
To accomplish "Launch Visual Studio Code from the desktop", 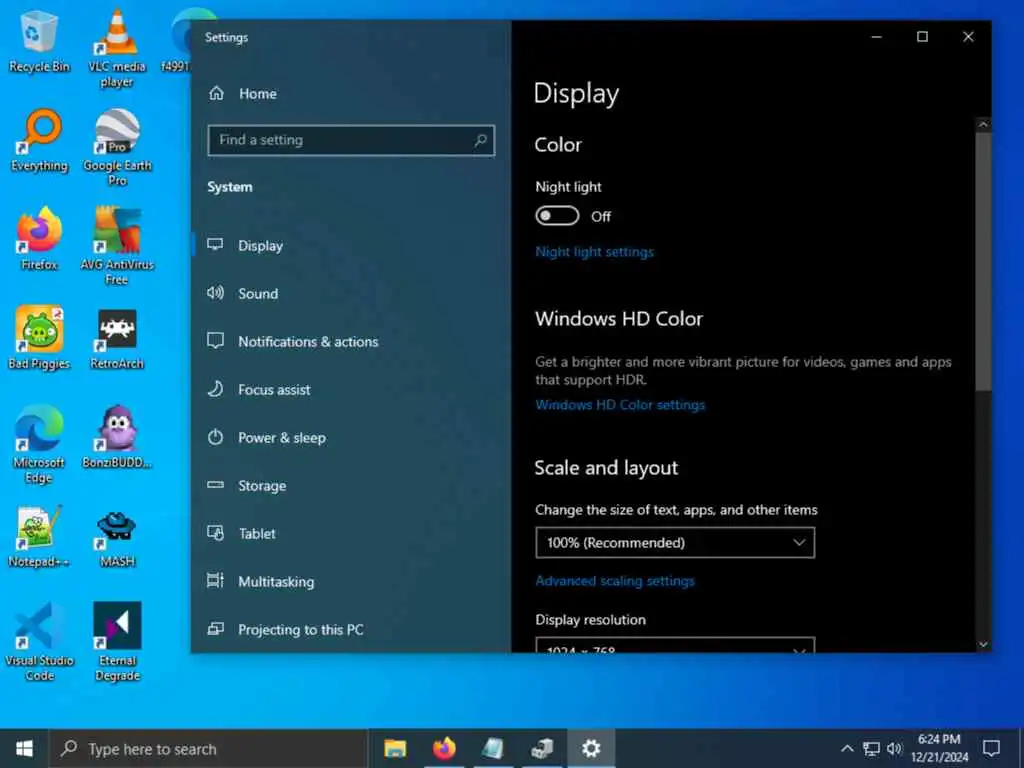I will 39,642.
